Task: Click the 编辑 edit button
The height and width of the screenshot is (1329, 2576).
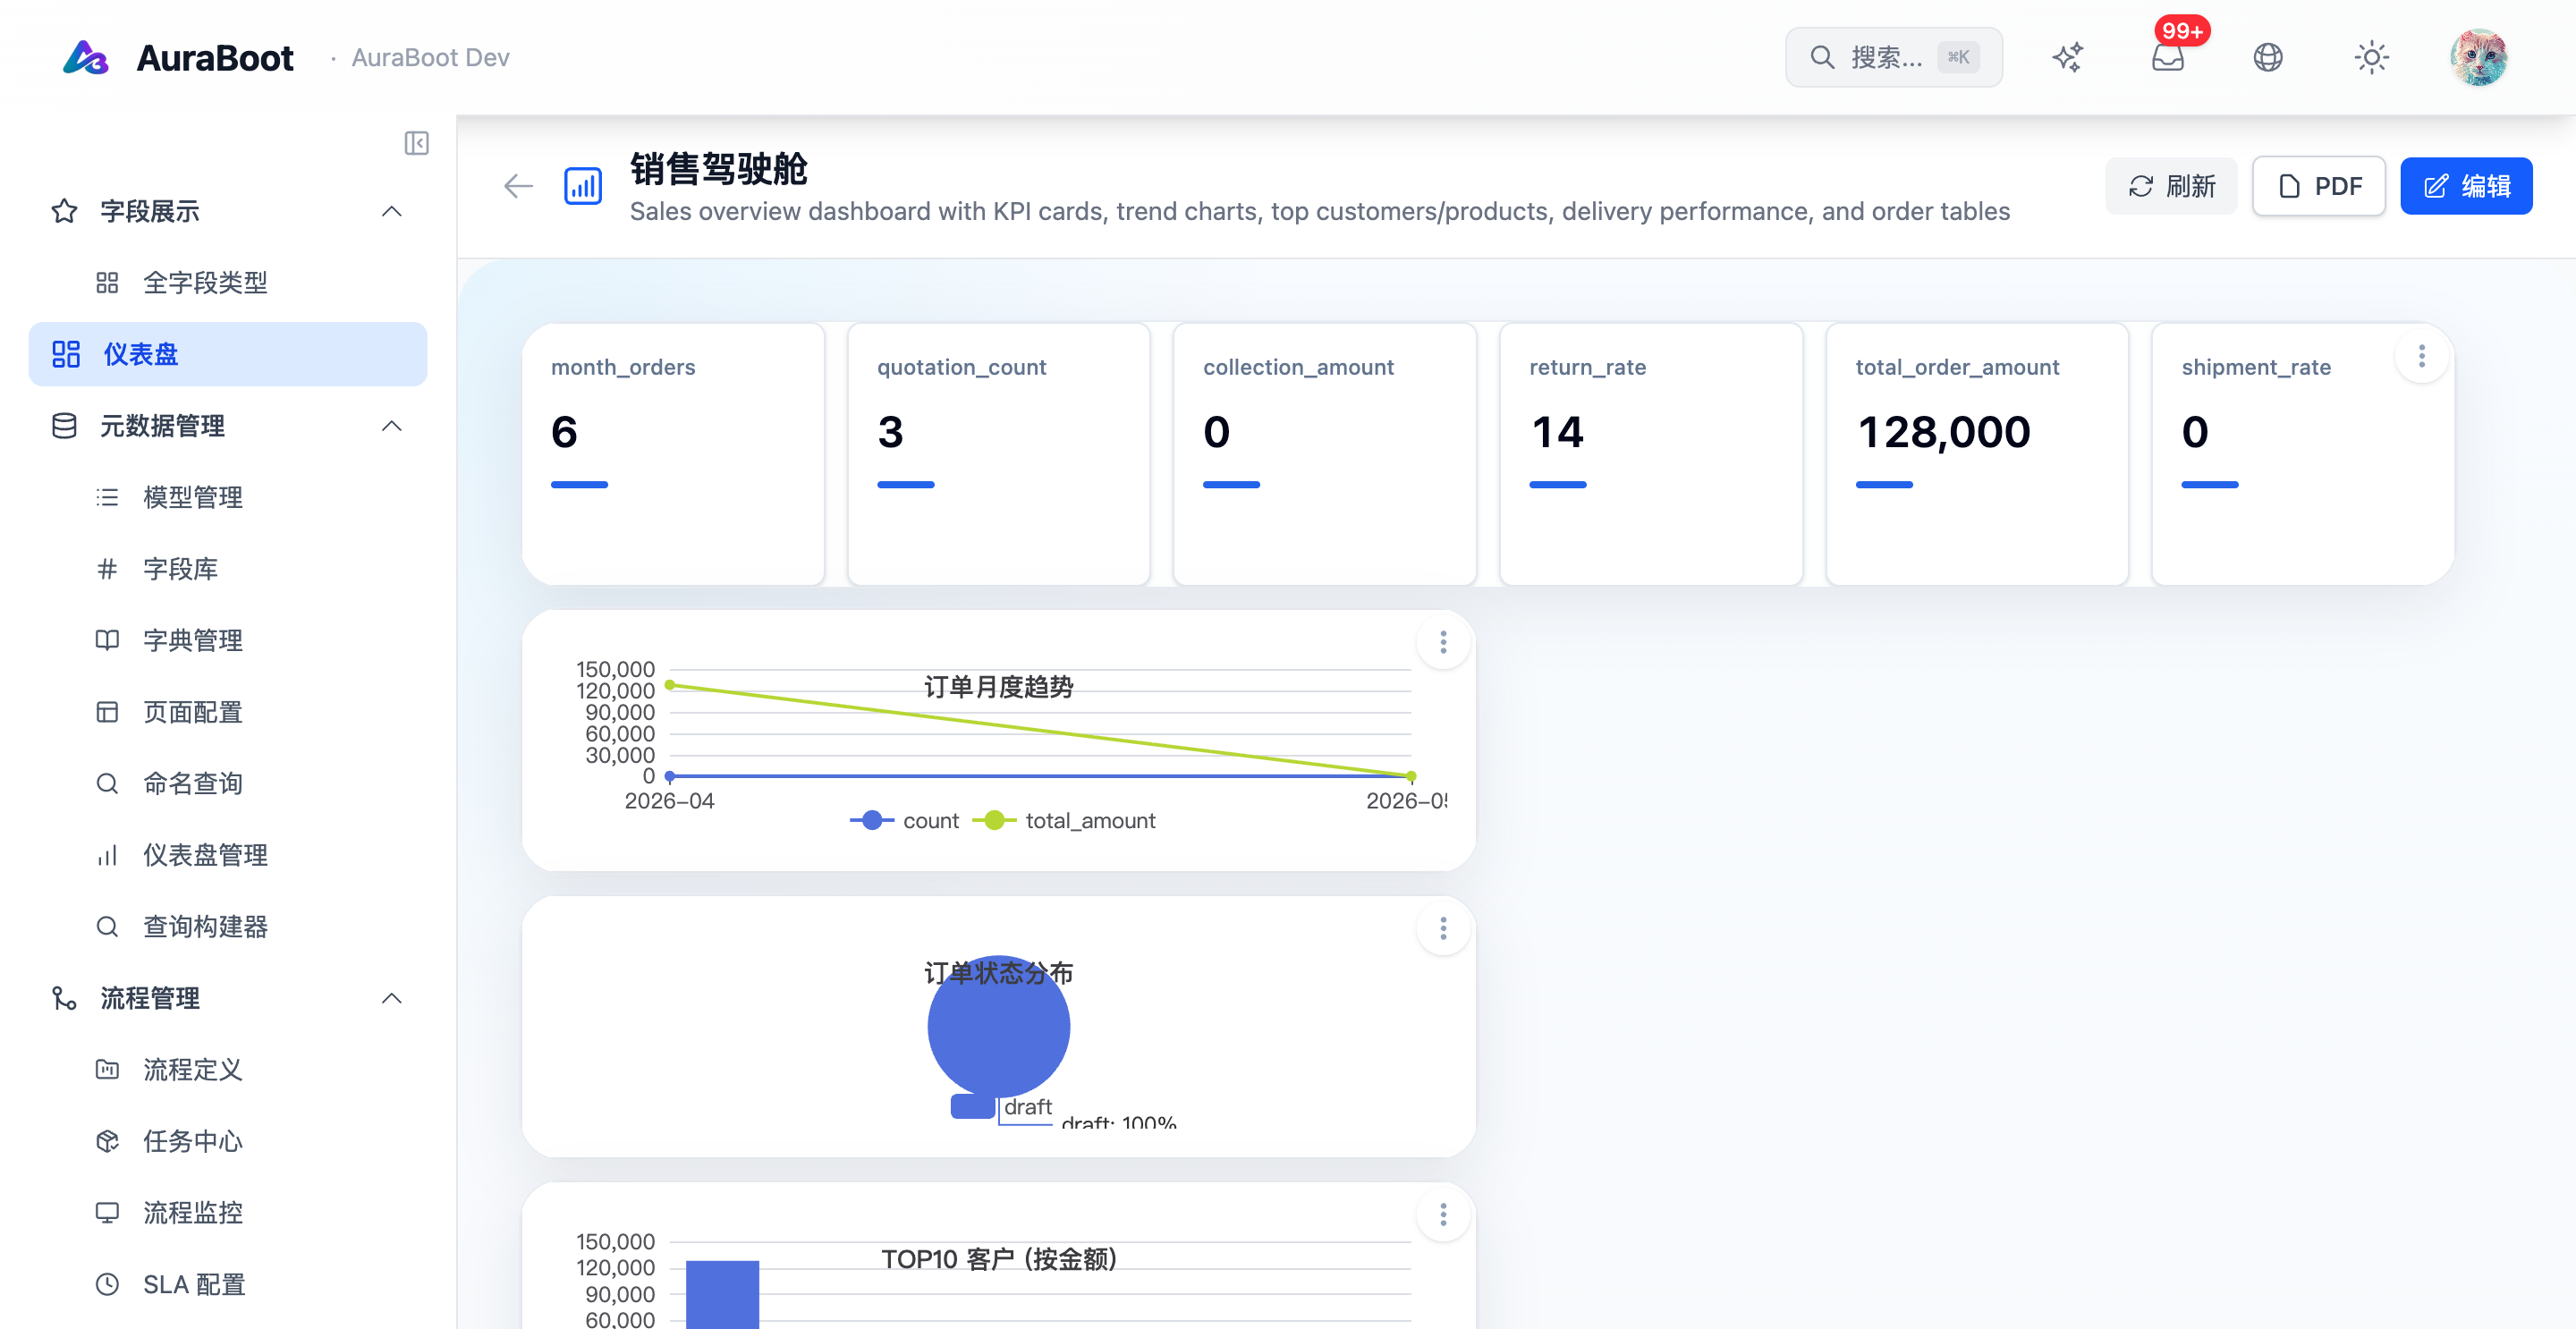Action: [x=2466, y=186]
